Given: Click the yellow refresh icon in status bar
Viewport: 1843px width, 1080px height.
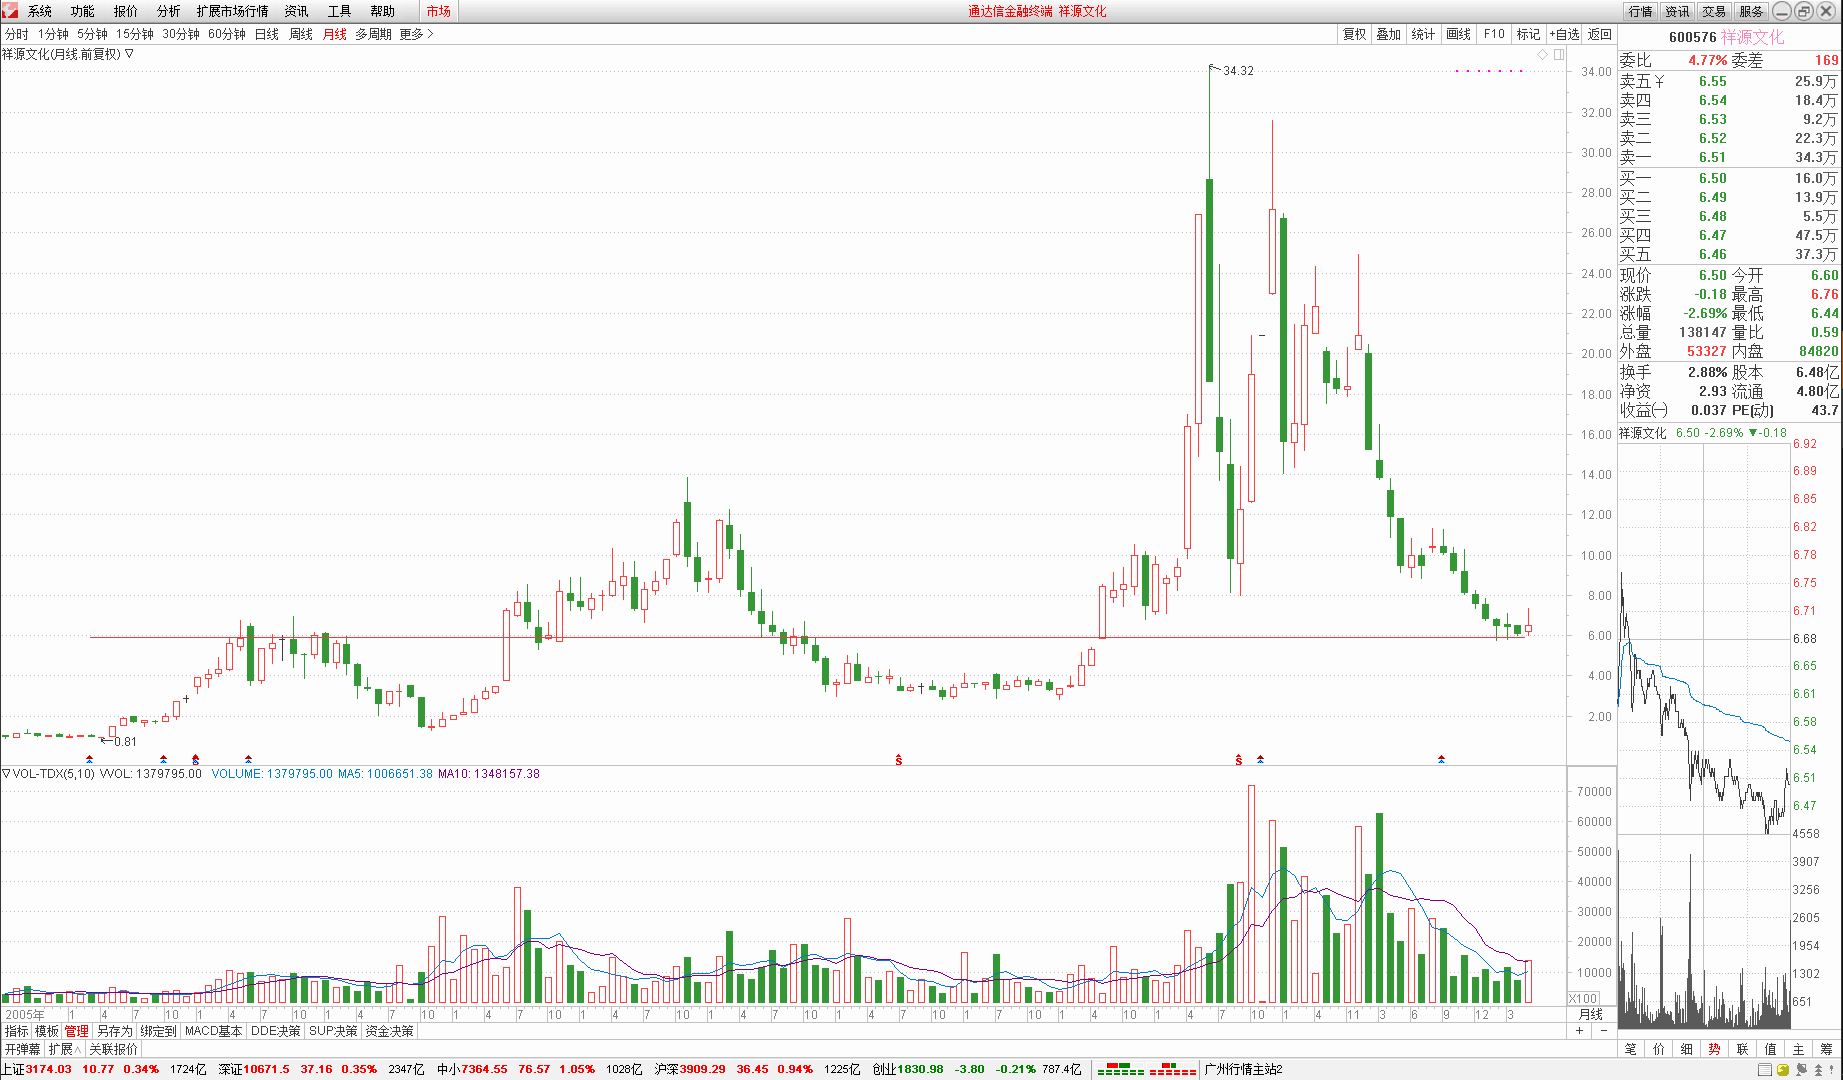Looking at the screenshot, I should 1783,1070.
